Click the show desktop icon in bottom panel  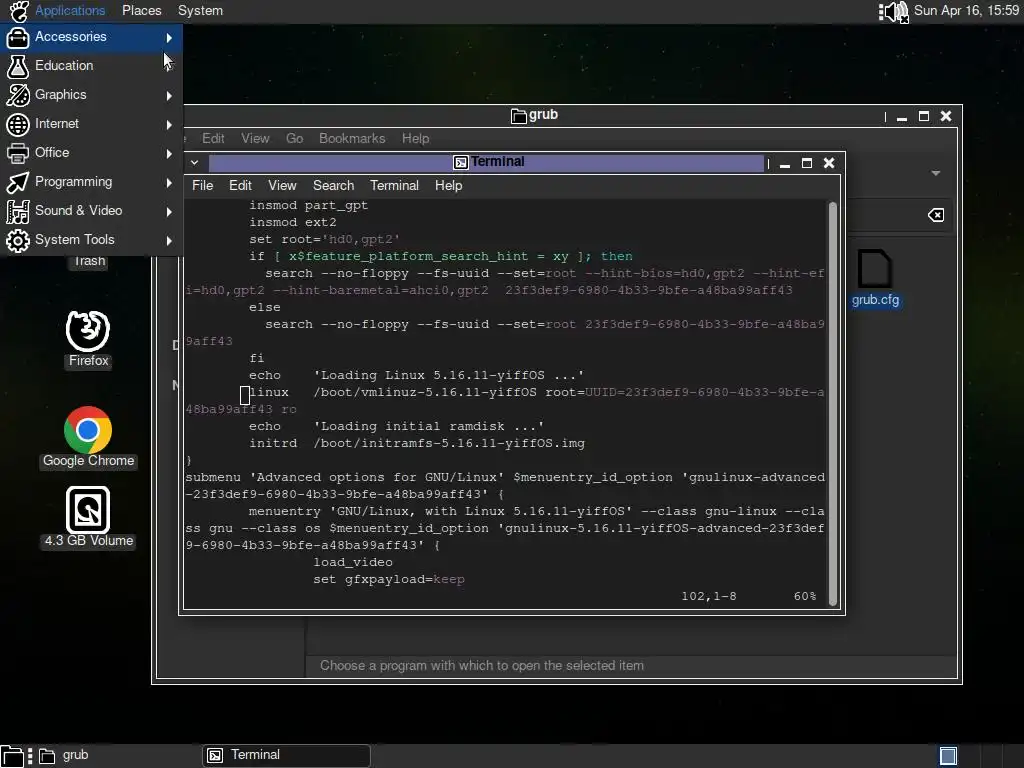12,756
